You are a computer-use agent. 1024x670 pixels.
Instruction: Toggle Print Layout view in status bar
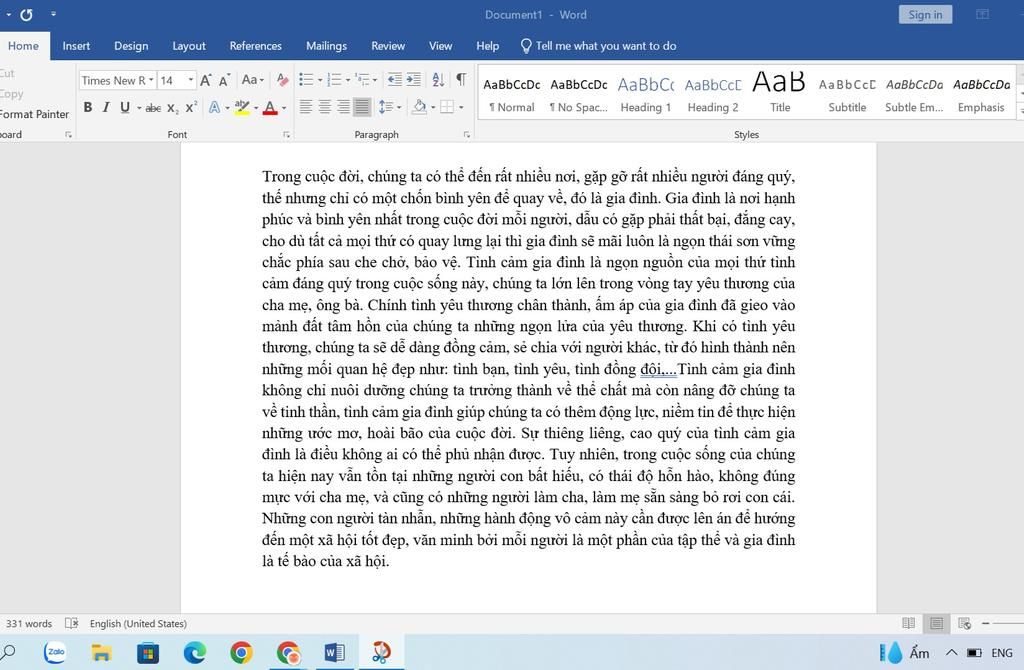click(936, 623)
